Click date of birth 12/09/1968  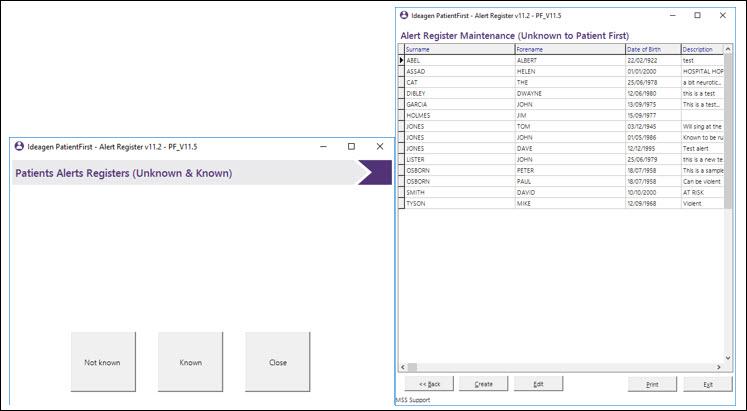(x=653, y=203)
